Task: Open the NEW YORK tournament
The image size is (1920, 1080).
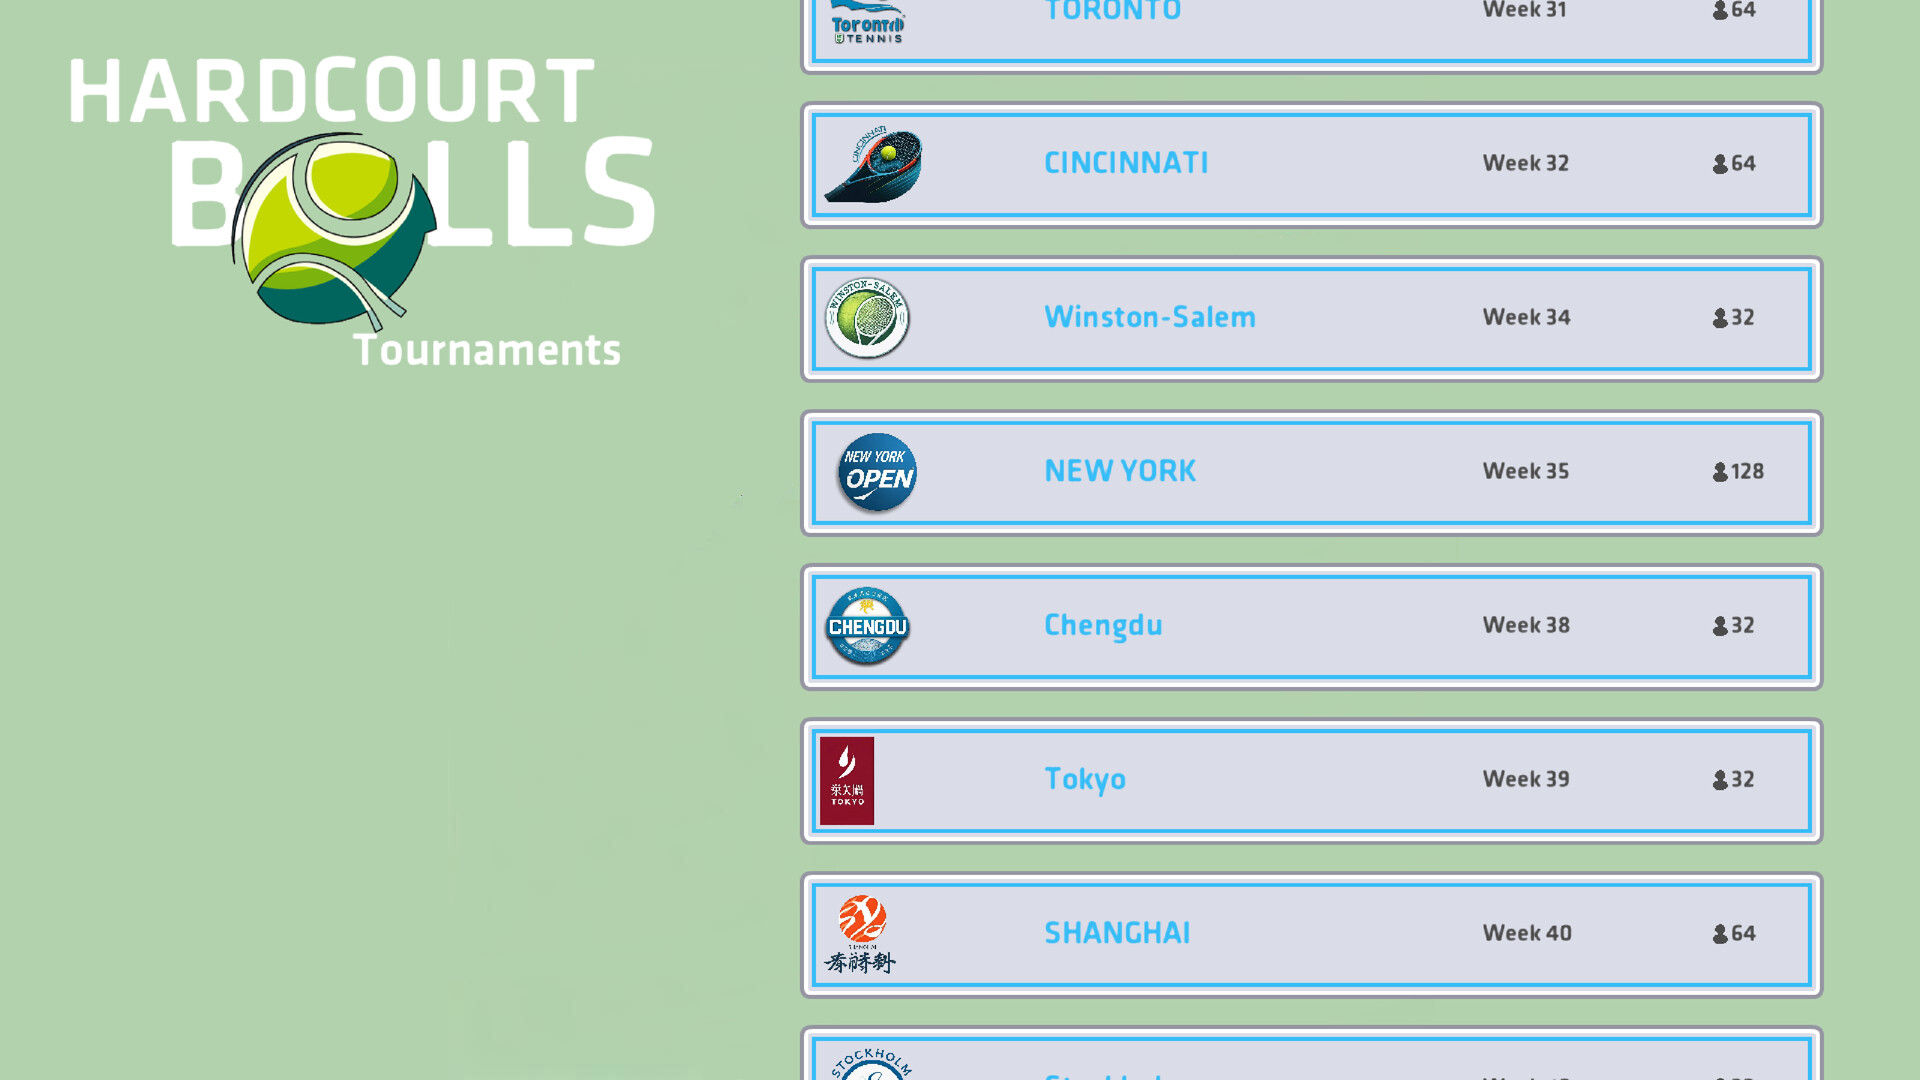Action: pyautogui.click(x=1120, y=471)
